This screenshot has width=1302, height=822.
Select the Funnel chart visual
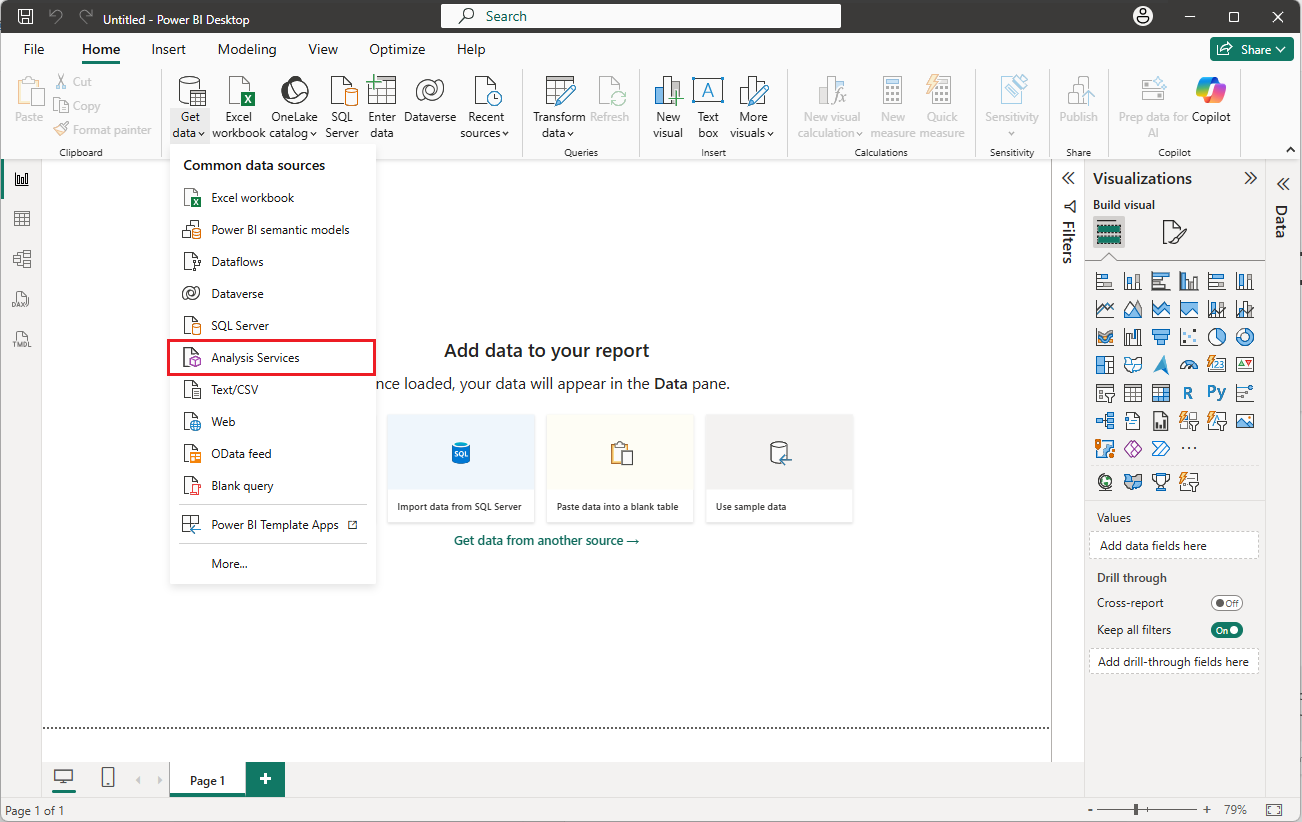click(x=1161, y=337)
